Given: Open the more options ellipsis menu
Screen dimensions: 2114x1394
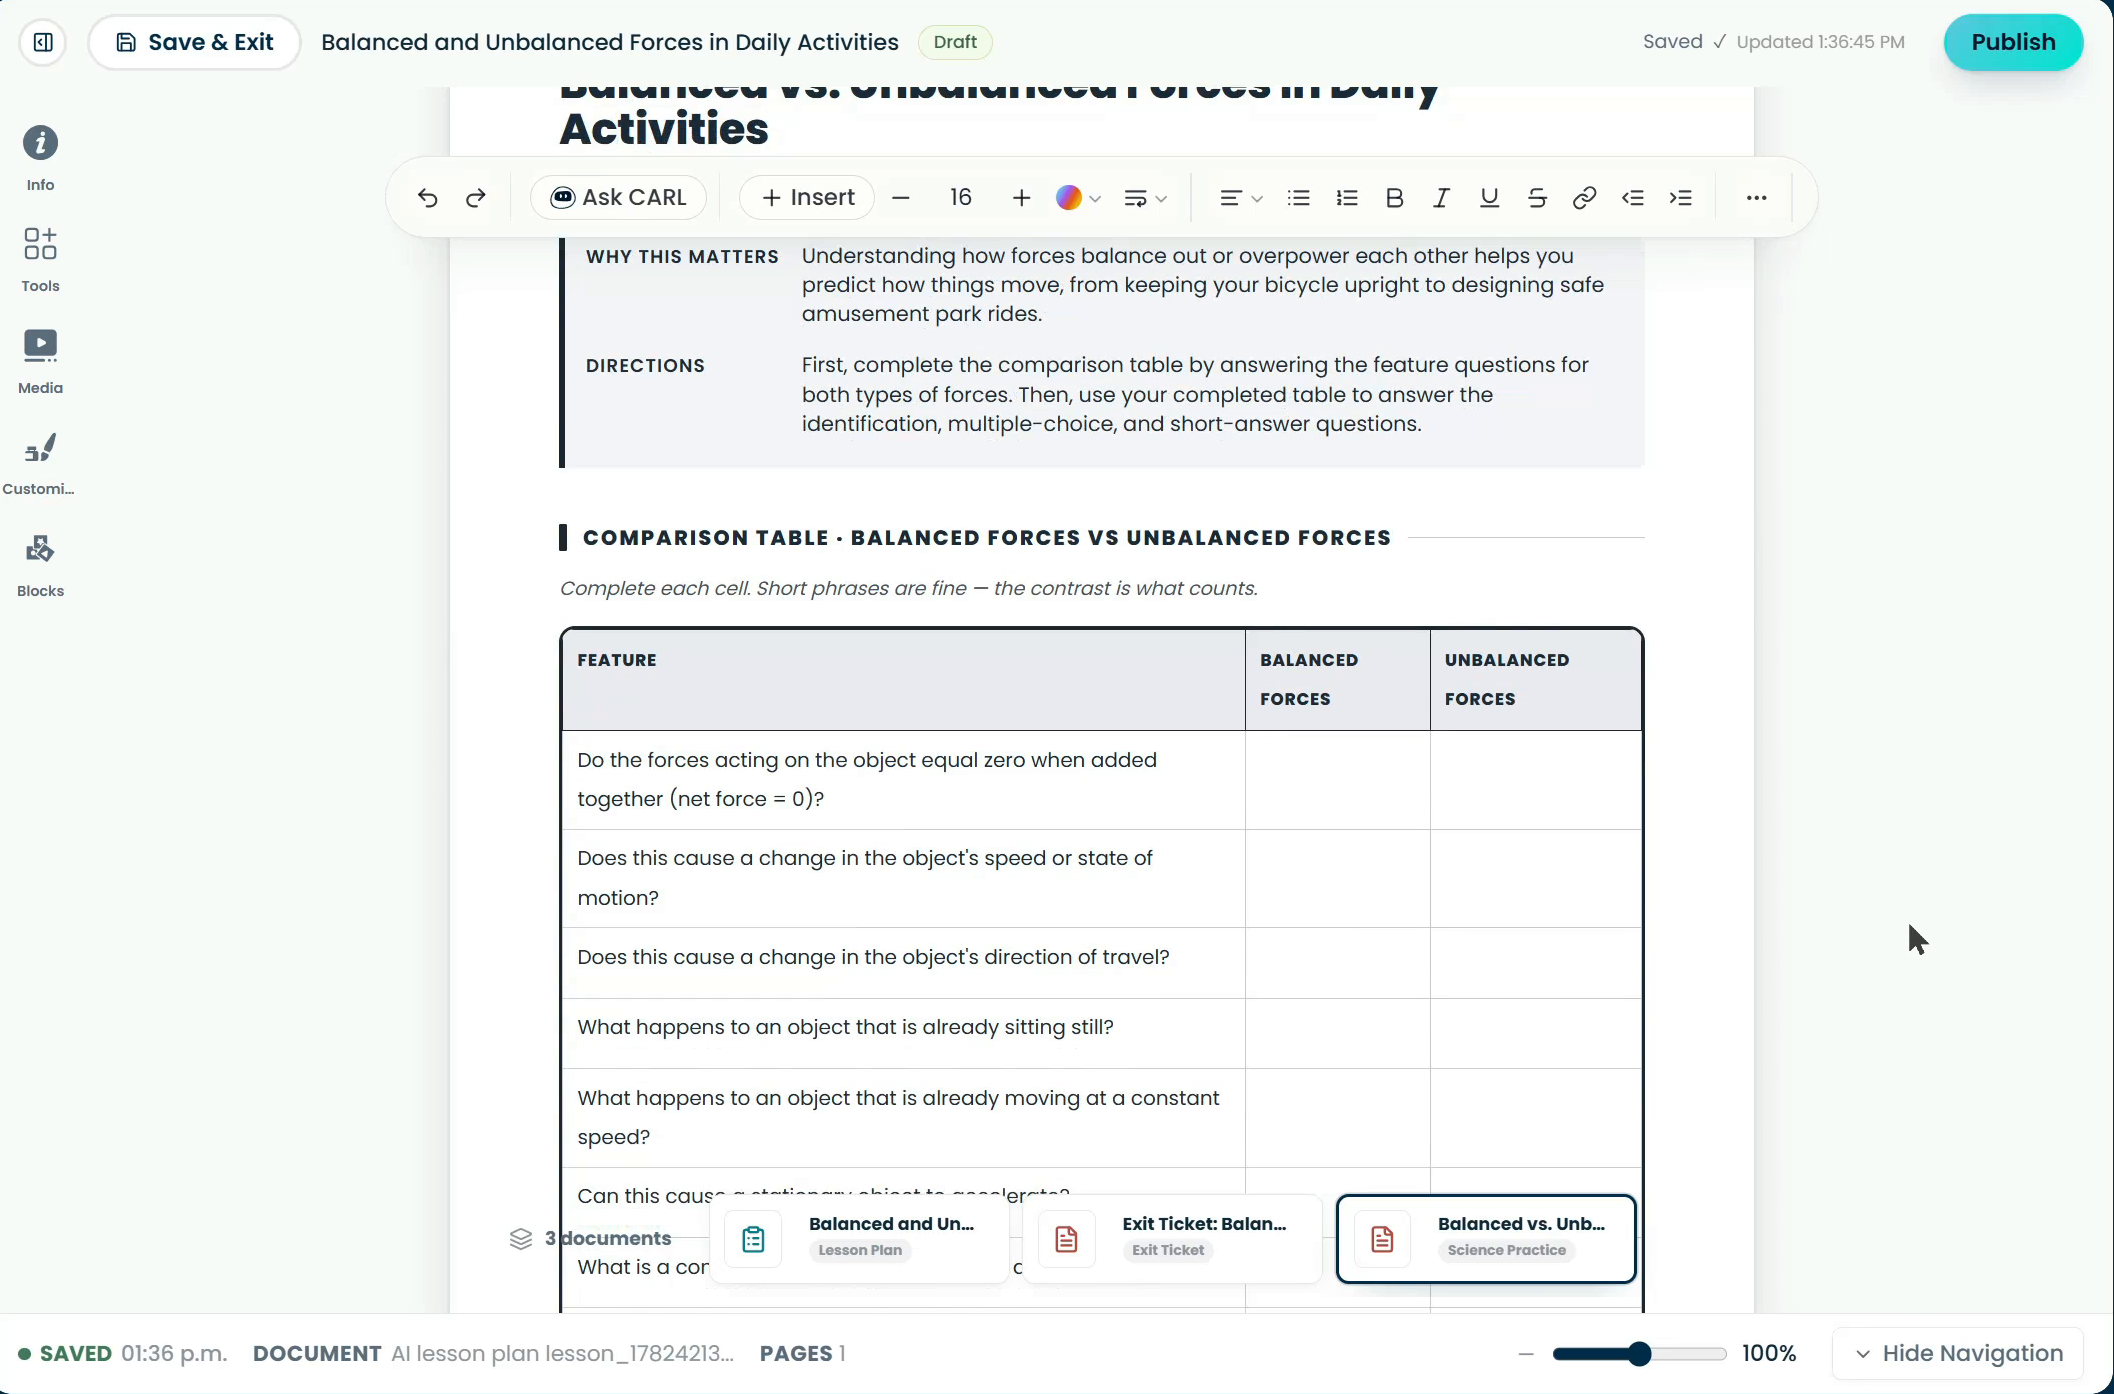Looking at the screenshot, I should [1756, 198].
